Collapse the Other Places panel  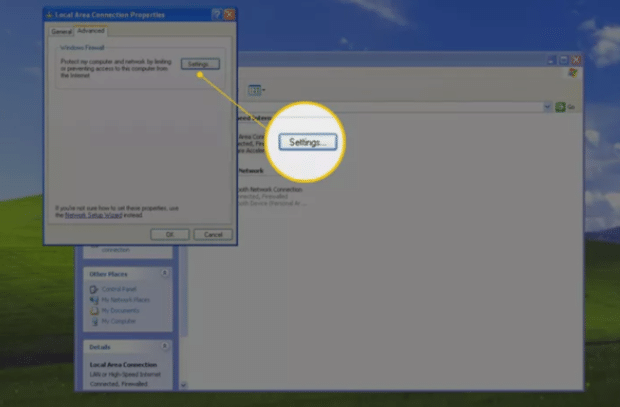164,273
